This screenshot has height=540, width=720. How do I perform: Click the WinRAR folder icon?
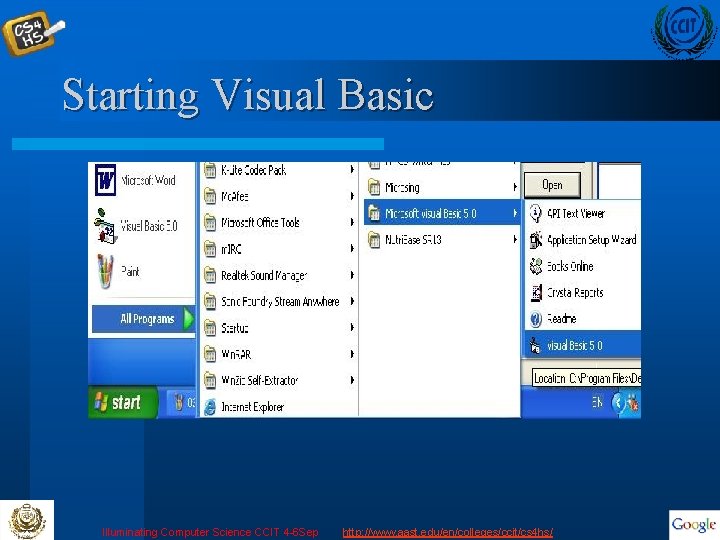click(x=210, y=354)
